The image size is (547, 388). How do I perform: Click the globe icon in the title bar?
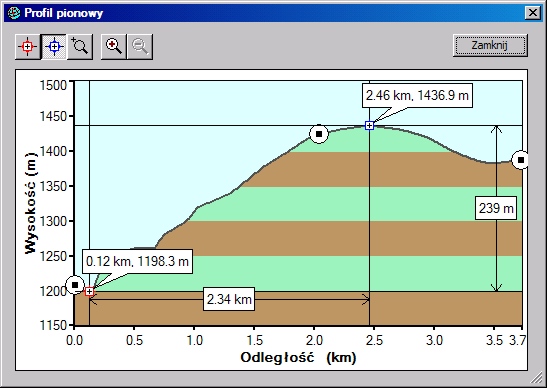pos(14,13)
